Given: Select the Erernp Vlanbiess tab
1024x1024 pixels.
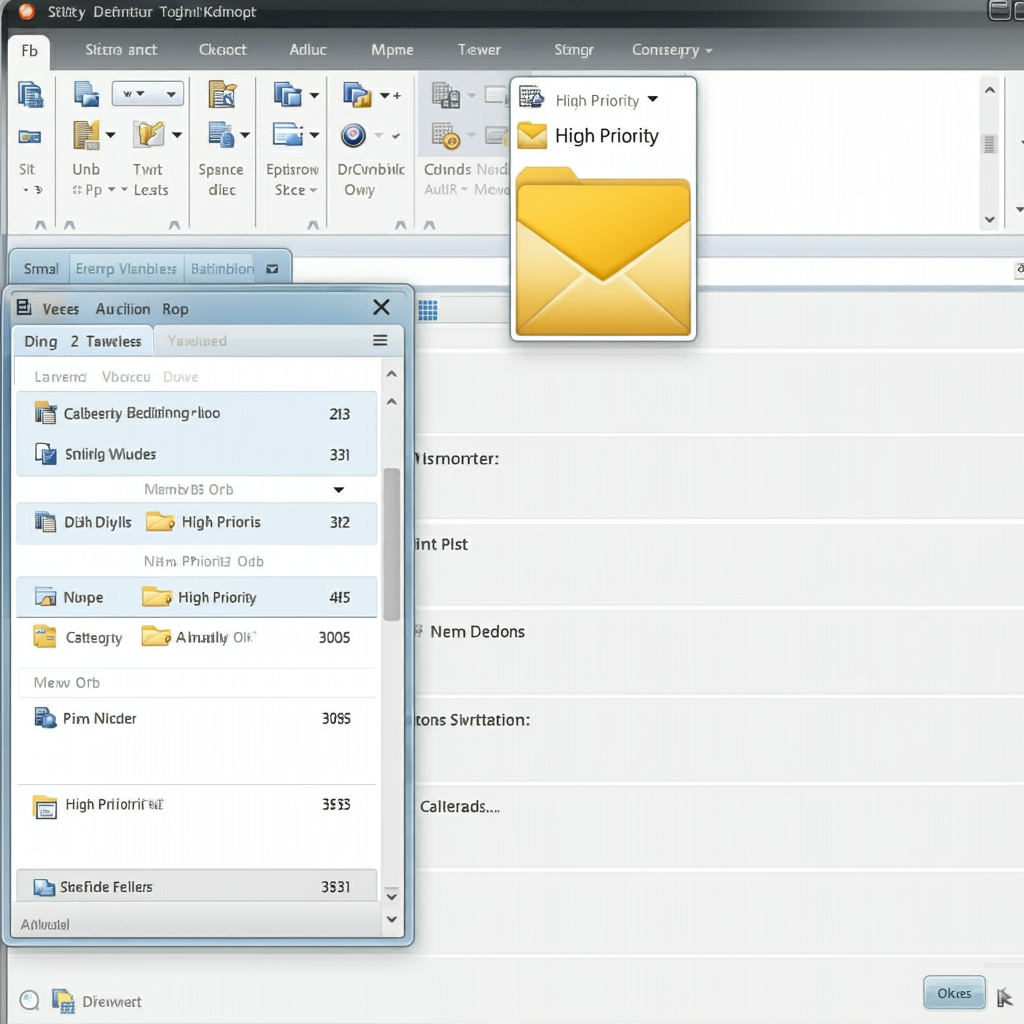Looking at the screenshot, I should pyautogui.click(x=126, y=268).
